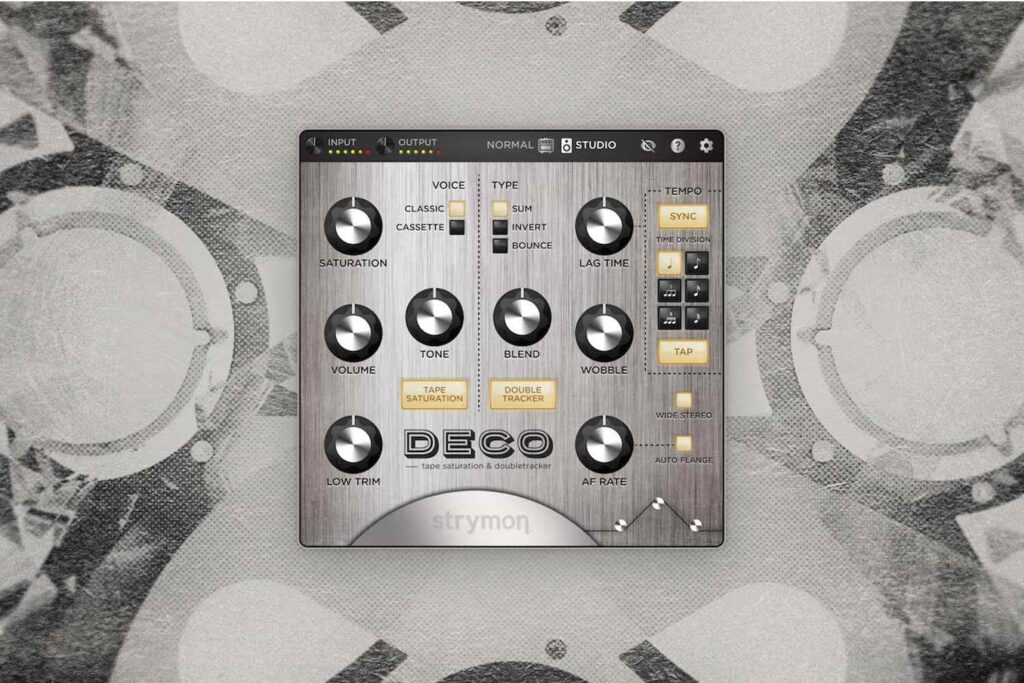
Task: Open help with the question mark icon
Action: pyautogui.click(x=678, y=146)
